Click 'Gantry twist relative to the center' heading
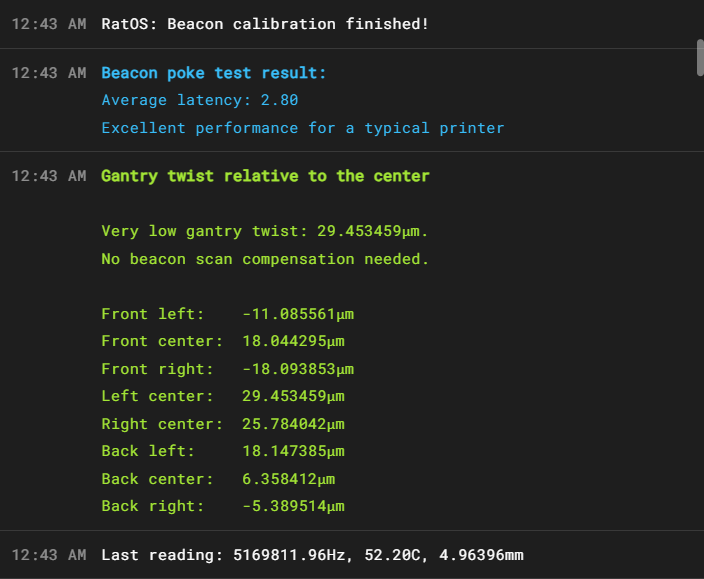The width and height of the screenshot is (704, 579). click(x=265, y=176)
